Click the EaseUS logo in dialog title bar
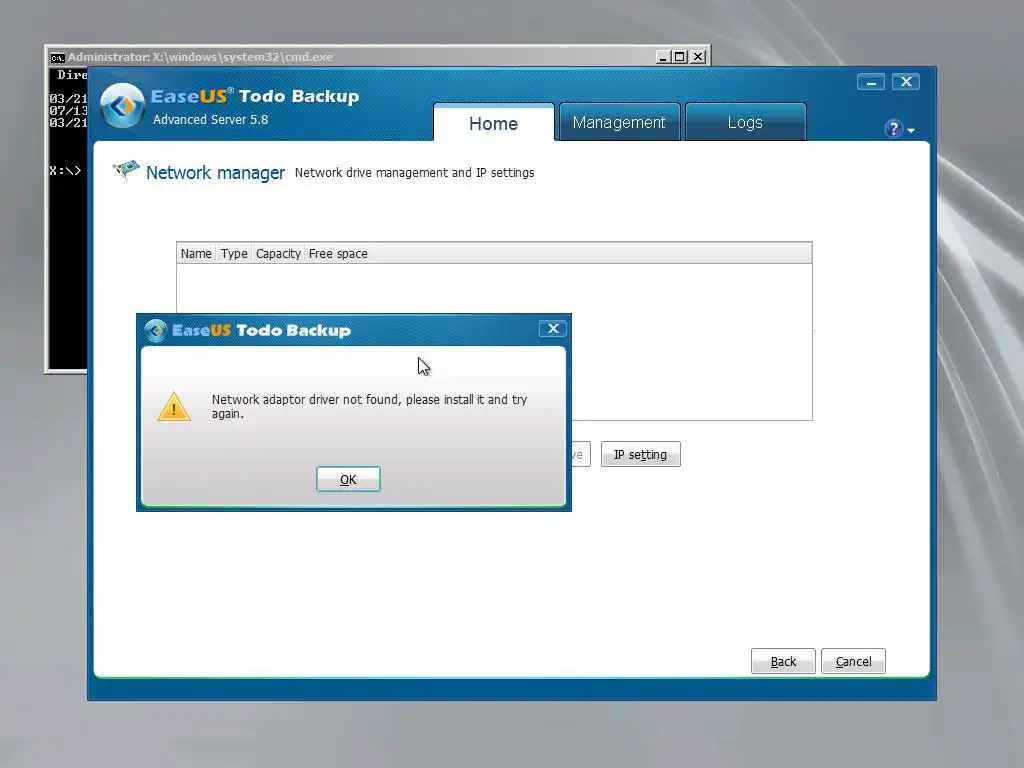 tap(155, 330)
